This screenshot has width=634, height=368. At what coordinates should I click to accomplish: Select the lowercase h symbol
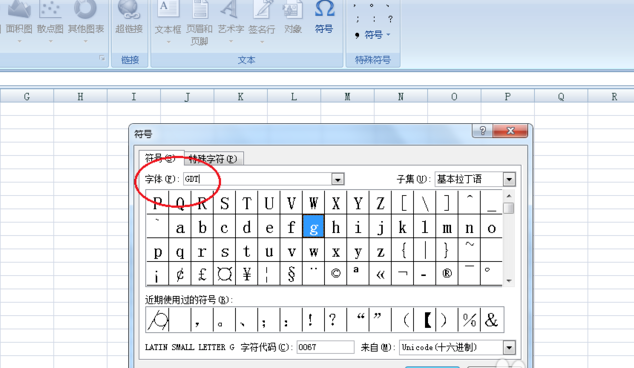pos(336,226)
